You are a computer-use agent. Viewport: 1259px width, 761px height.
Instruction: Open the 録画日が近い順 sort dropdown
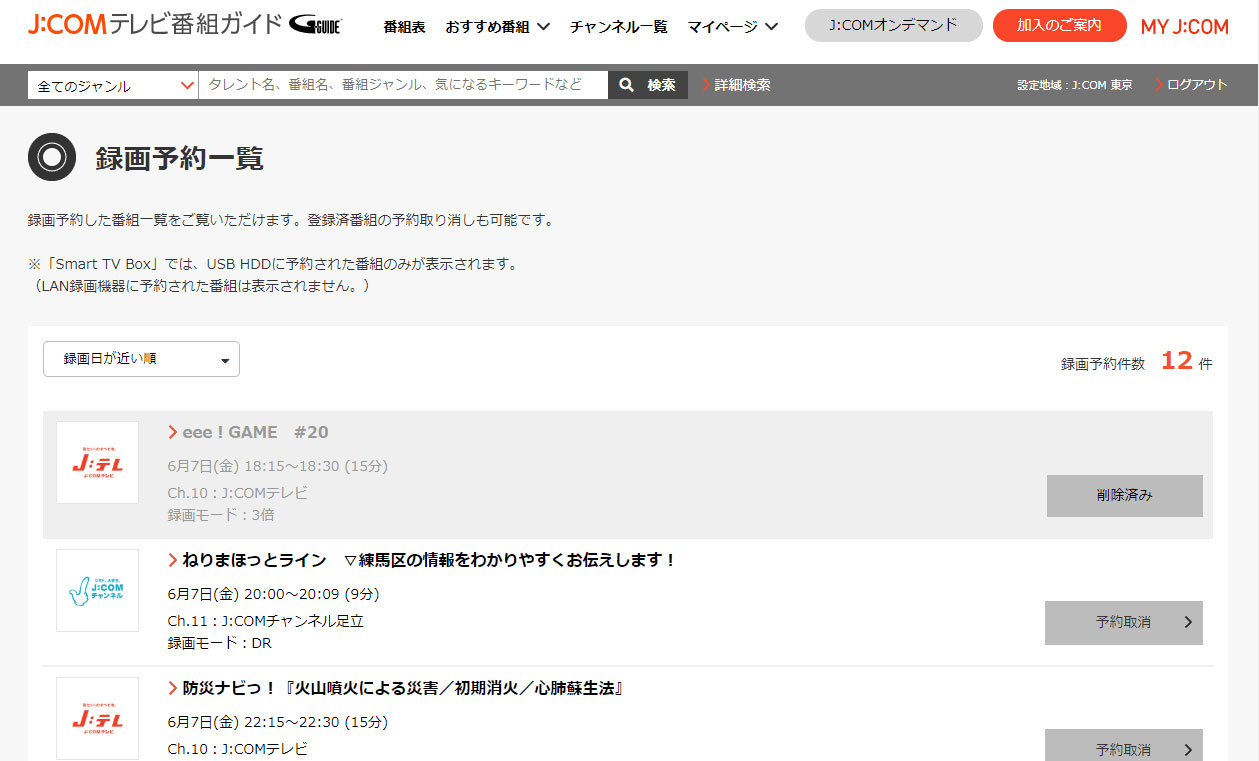141,359
